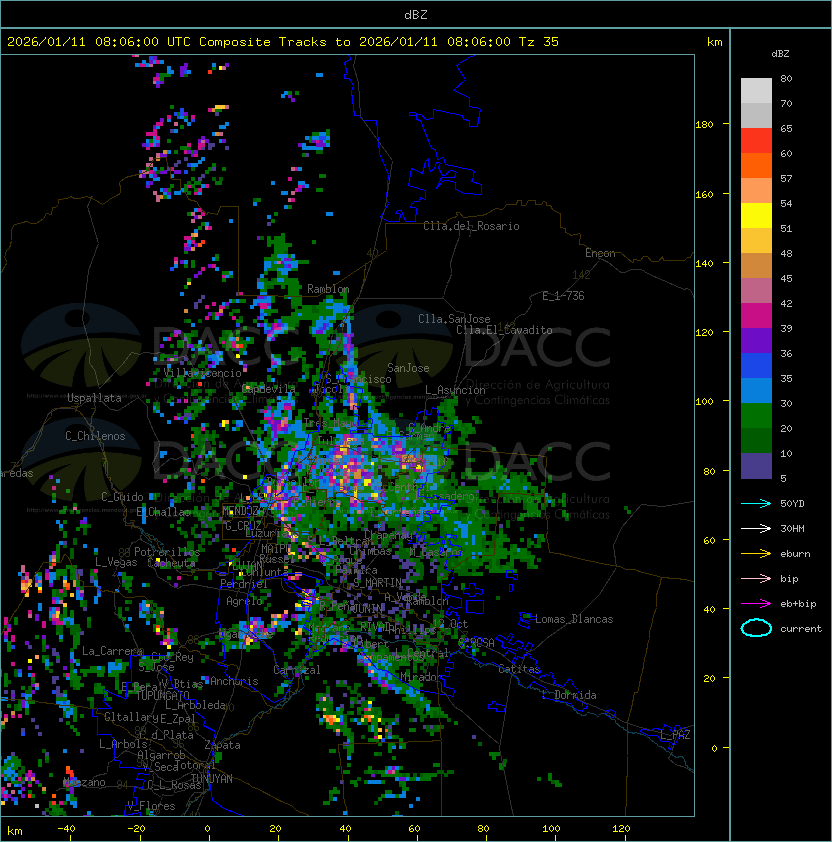Click the Manzano map label
Screen dimensions: 832x842
[84, 782]
